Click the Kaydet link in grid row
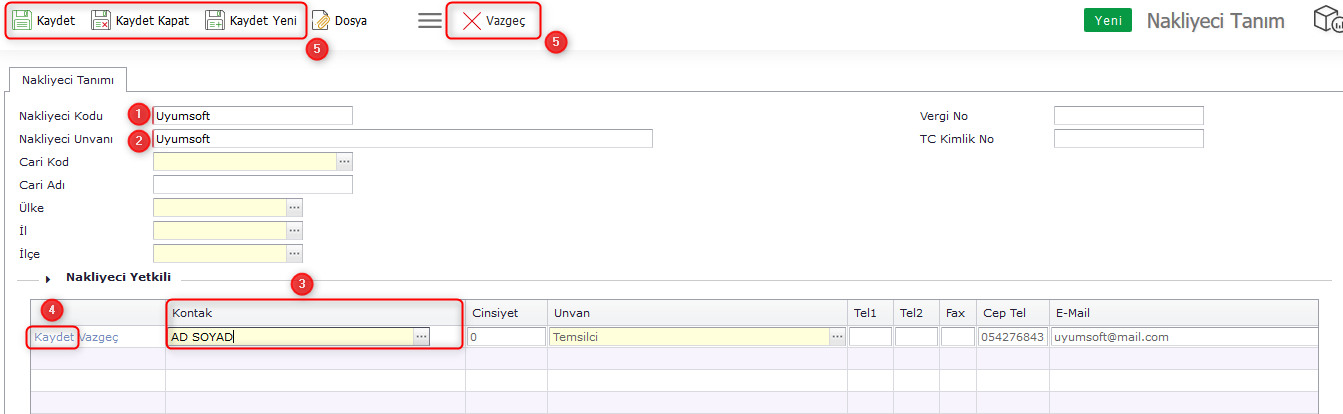Screen dimensions: 1343x414 pos(54,337)
